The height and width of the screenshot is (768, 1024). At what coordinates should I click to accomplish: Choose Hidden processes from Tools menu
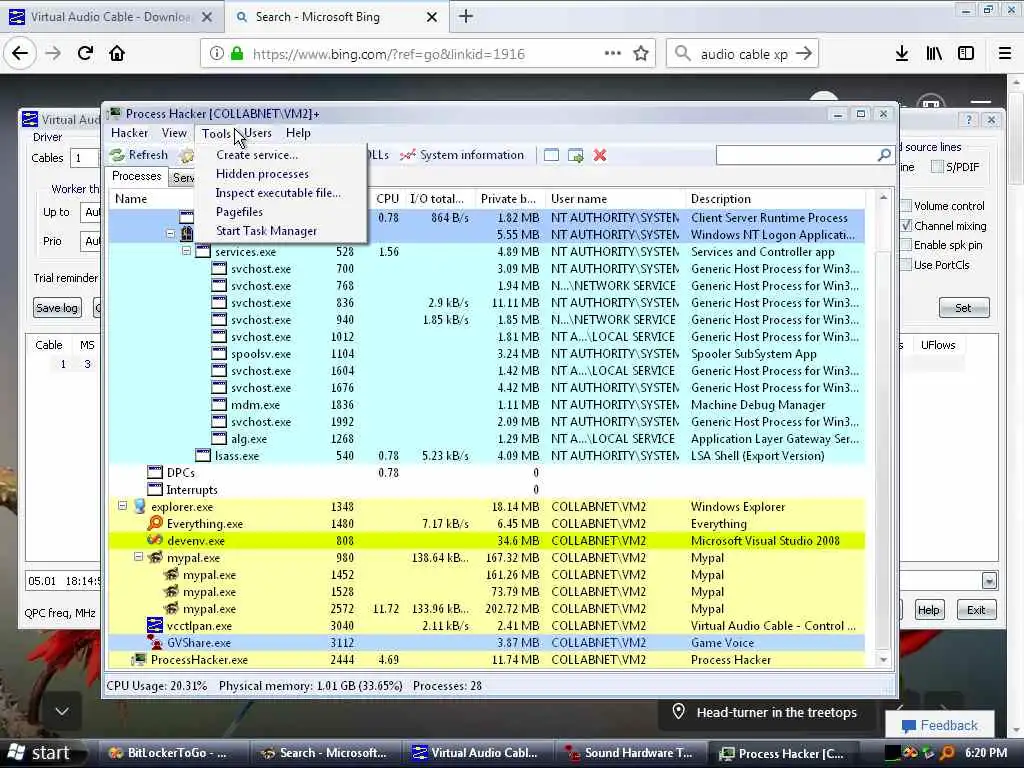coord(281,174)
